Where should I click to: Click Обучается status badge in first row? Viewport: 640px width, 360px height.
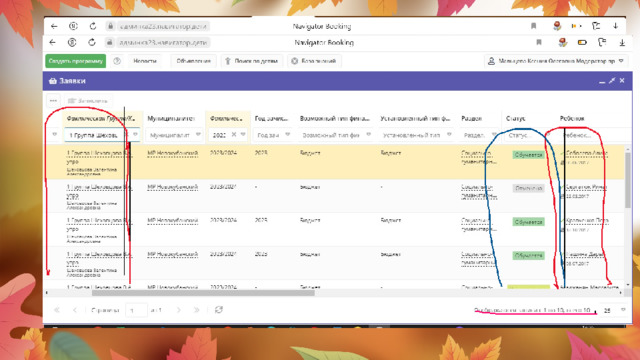(528, 155)
